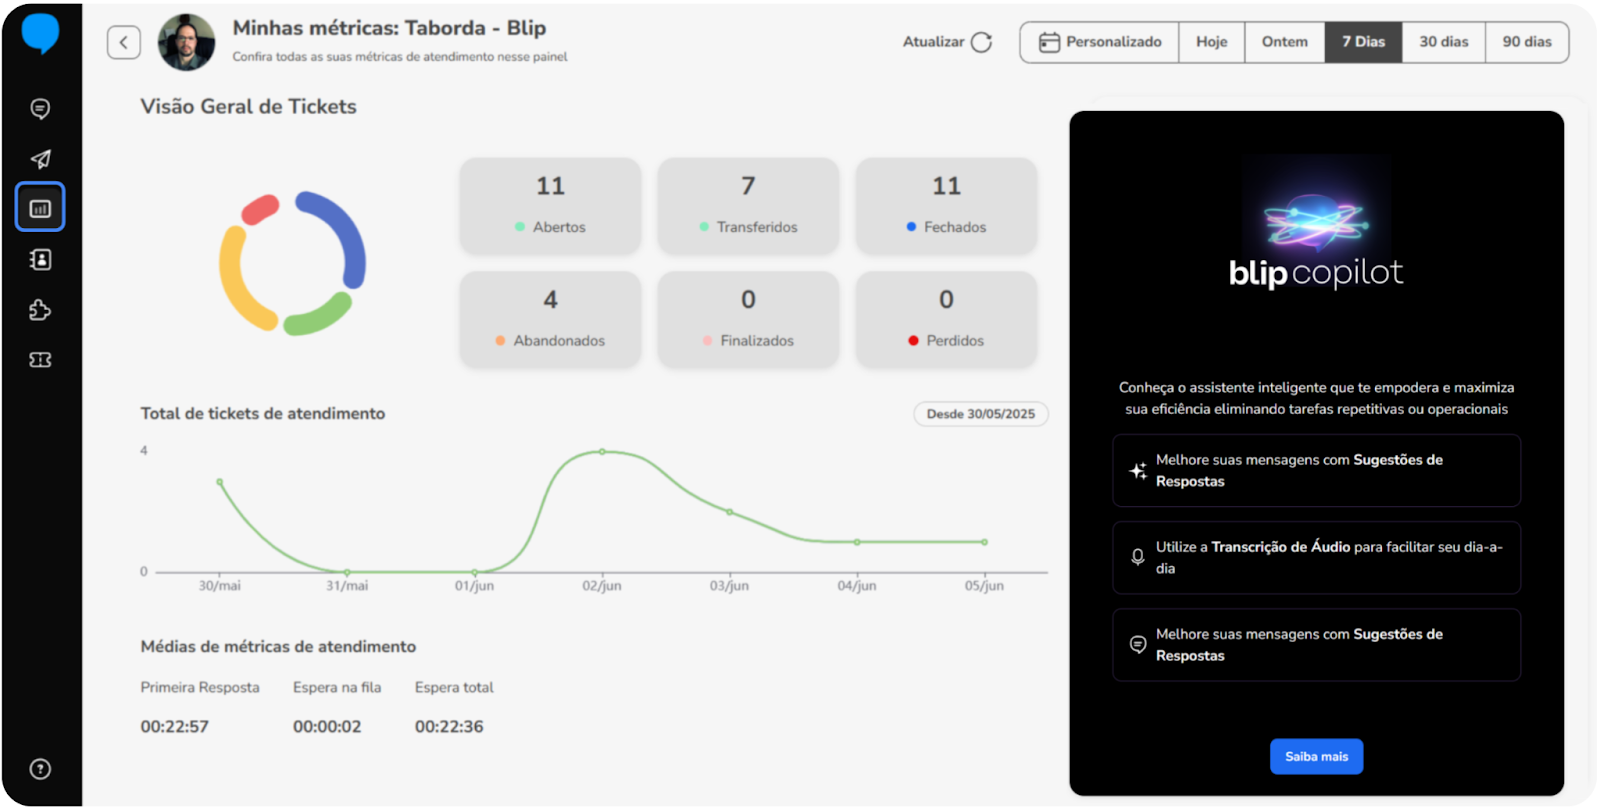Switch to the Hoje period tab
Screen dimensions: 1600x809
1211,42
